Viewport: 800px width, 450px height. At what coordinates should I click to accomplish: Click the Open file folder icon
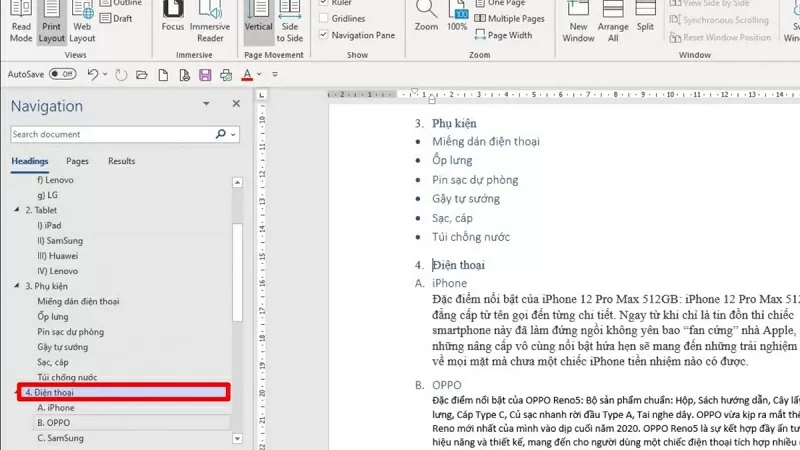coord(142,75)
